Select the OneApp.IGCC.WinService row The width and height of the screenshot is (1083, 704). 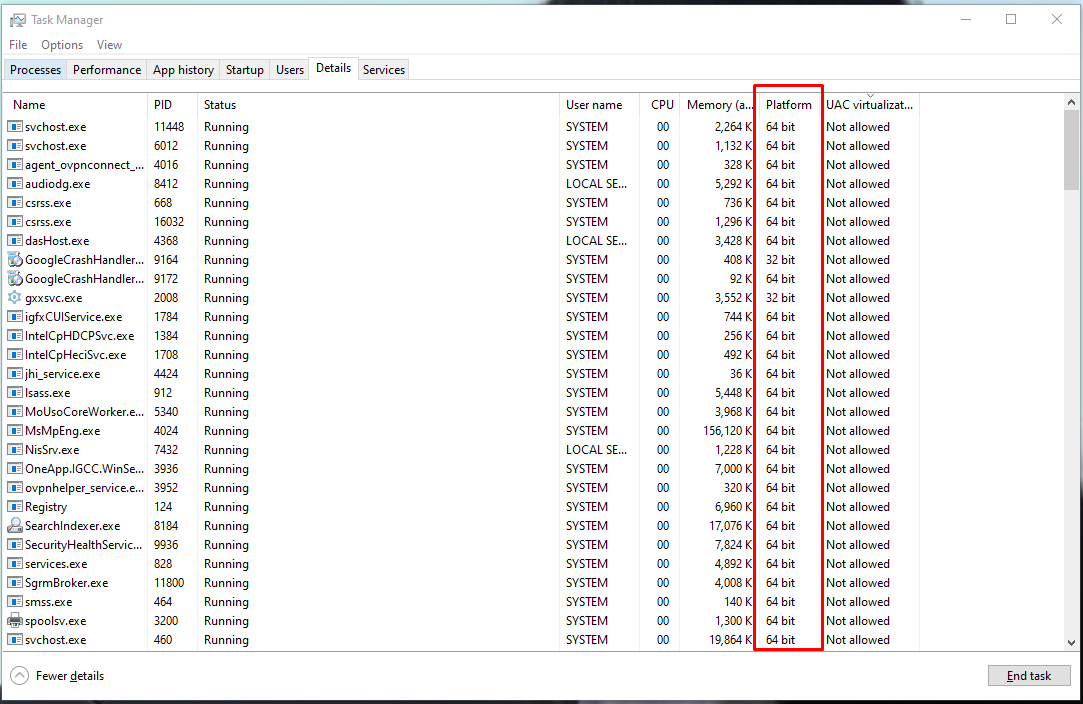[x=461, y=468]
